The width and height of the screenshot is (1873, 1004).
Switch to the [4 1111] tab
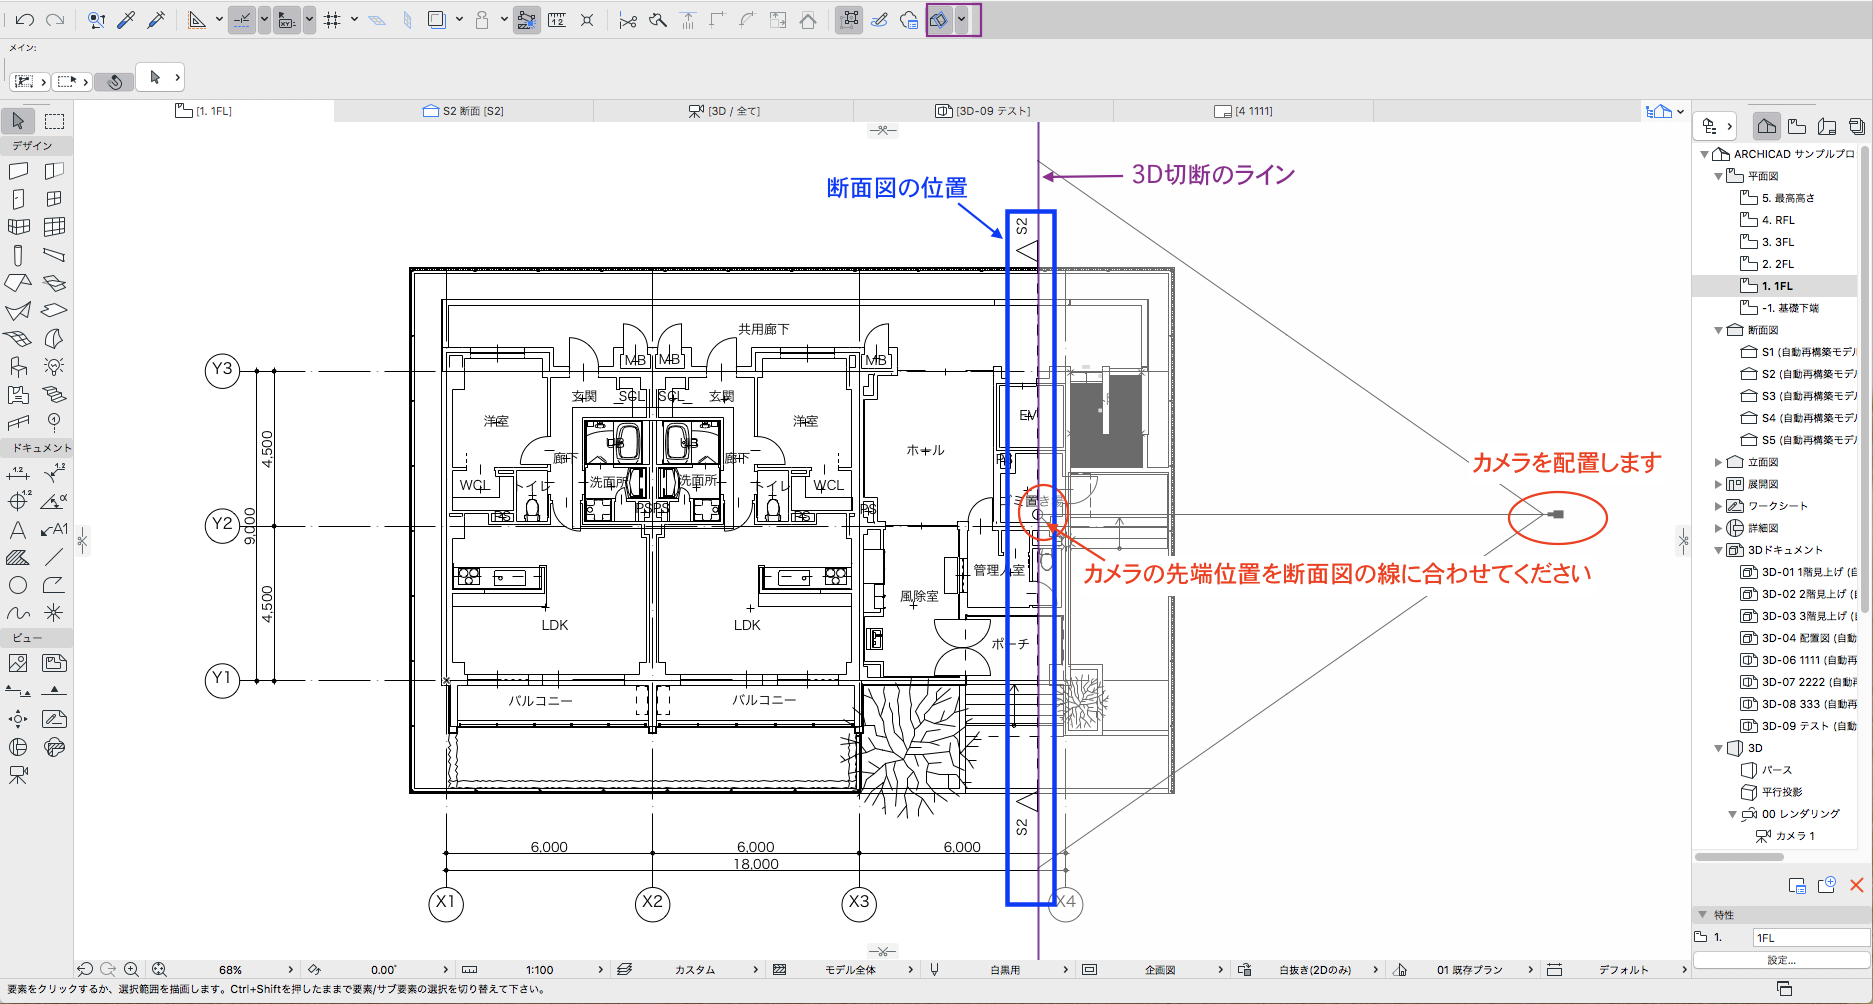(x=1243, y=111)
